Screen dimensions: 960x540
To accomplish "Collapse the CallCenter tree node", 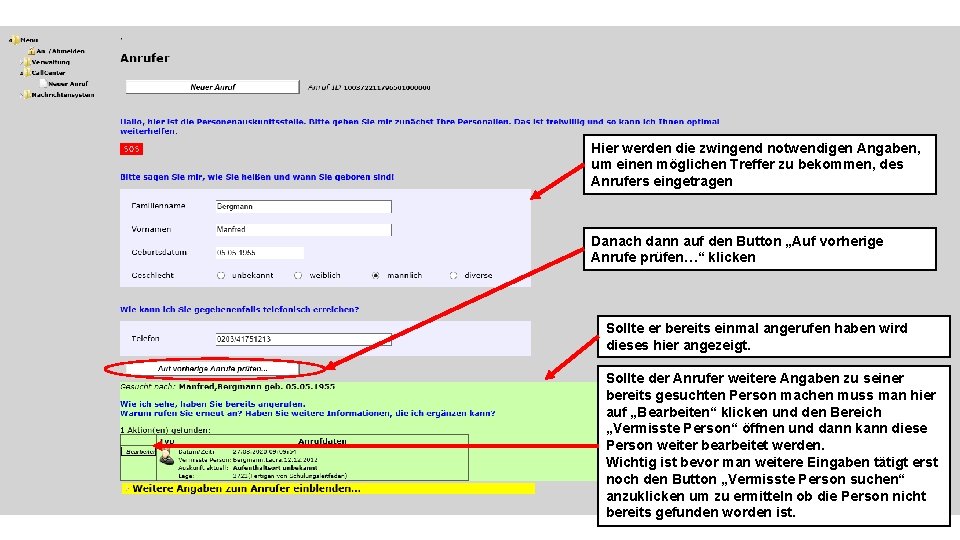I will tap(21, 73).
